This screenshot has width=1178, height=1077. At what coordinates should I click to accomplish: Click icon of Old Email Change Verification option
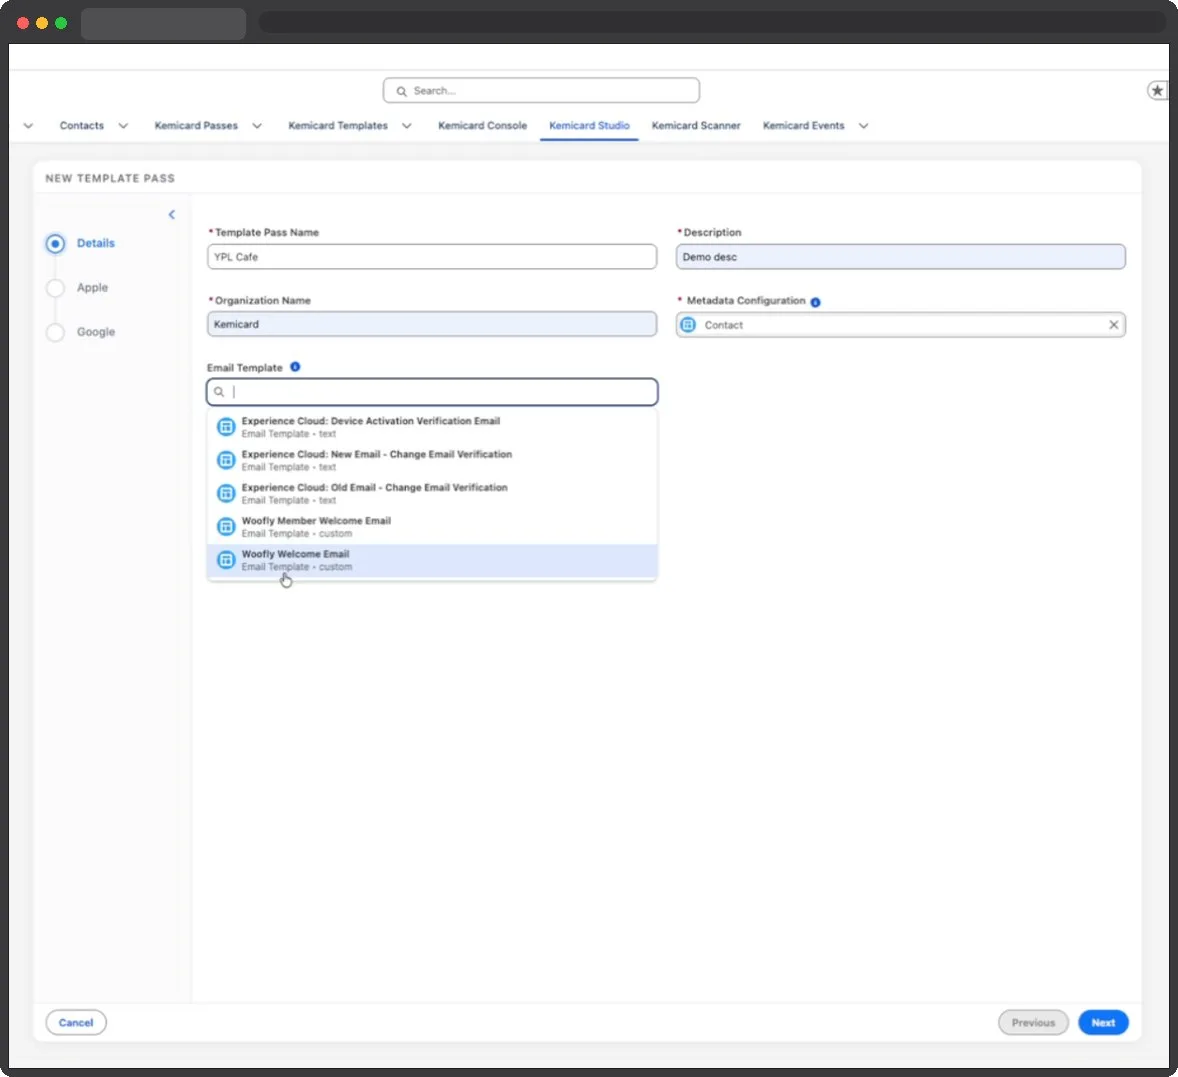tap(225, 493)
